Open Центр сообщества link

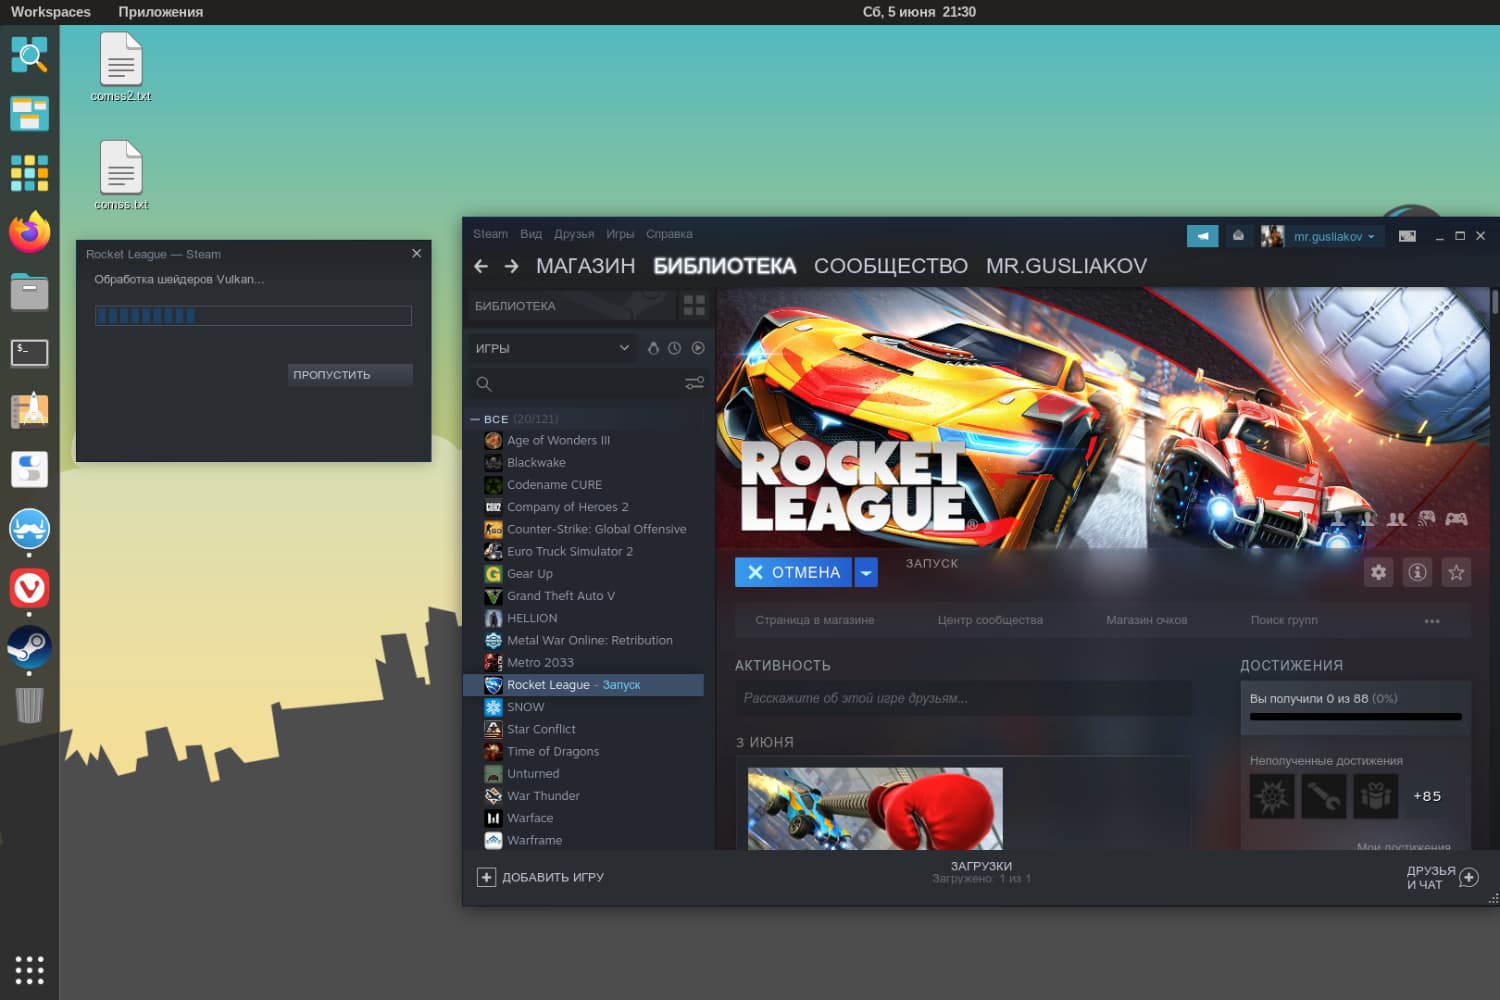click(990, 620)
